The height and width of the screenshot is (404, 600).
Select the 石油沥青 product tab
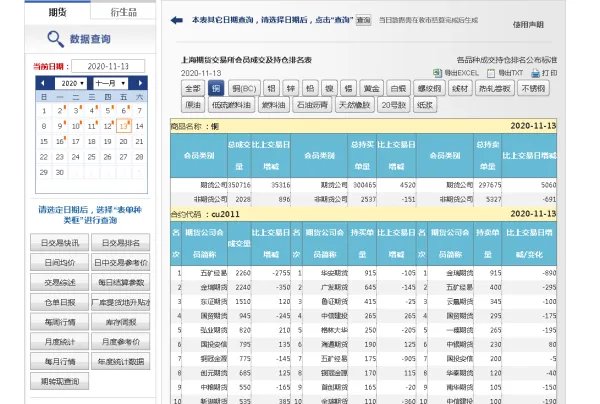coord(312,105)
